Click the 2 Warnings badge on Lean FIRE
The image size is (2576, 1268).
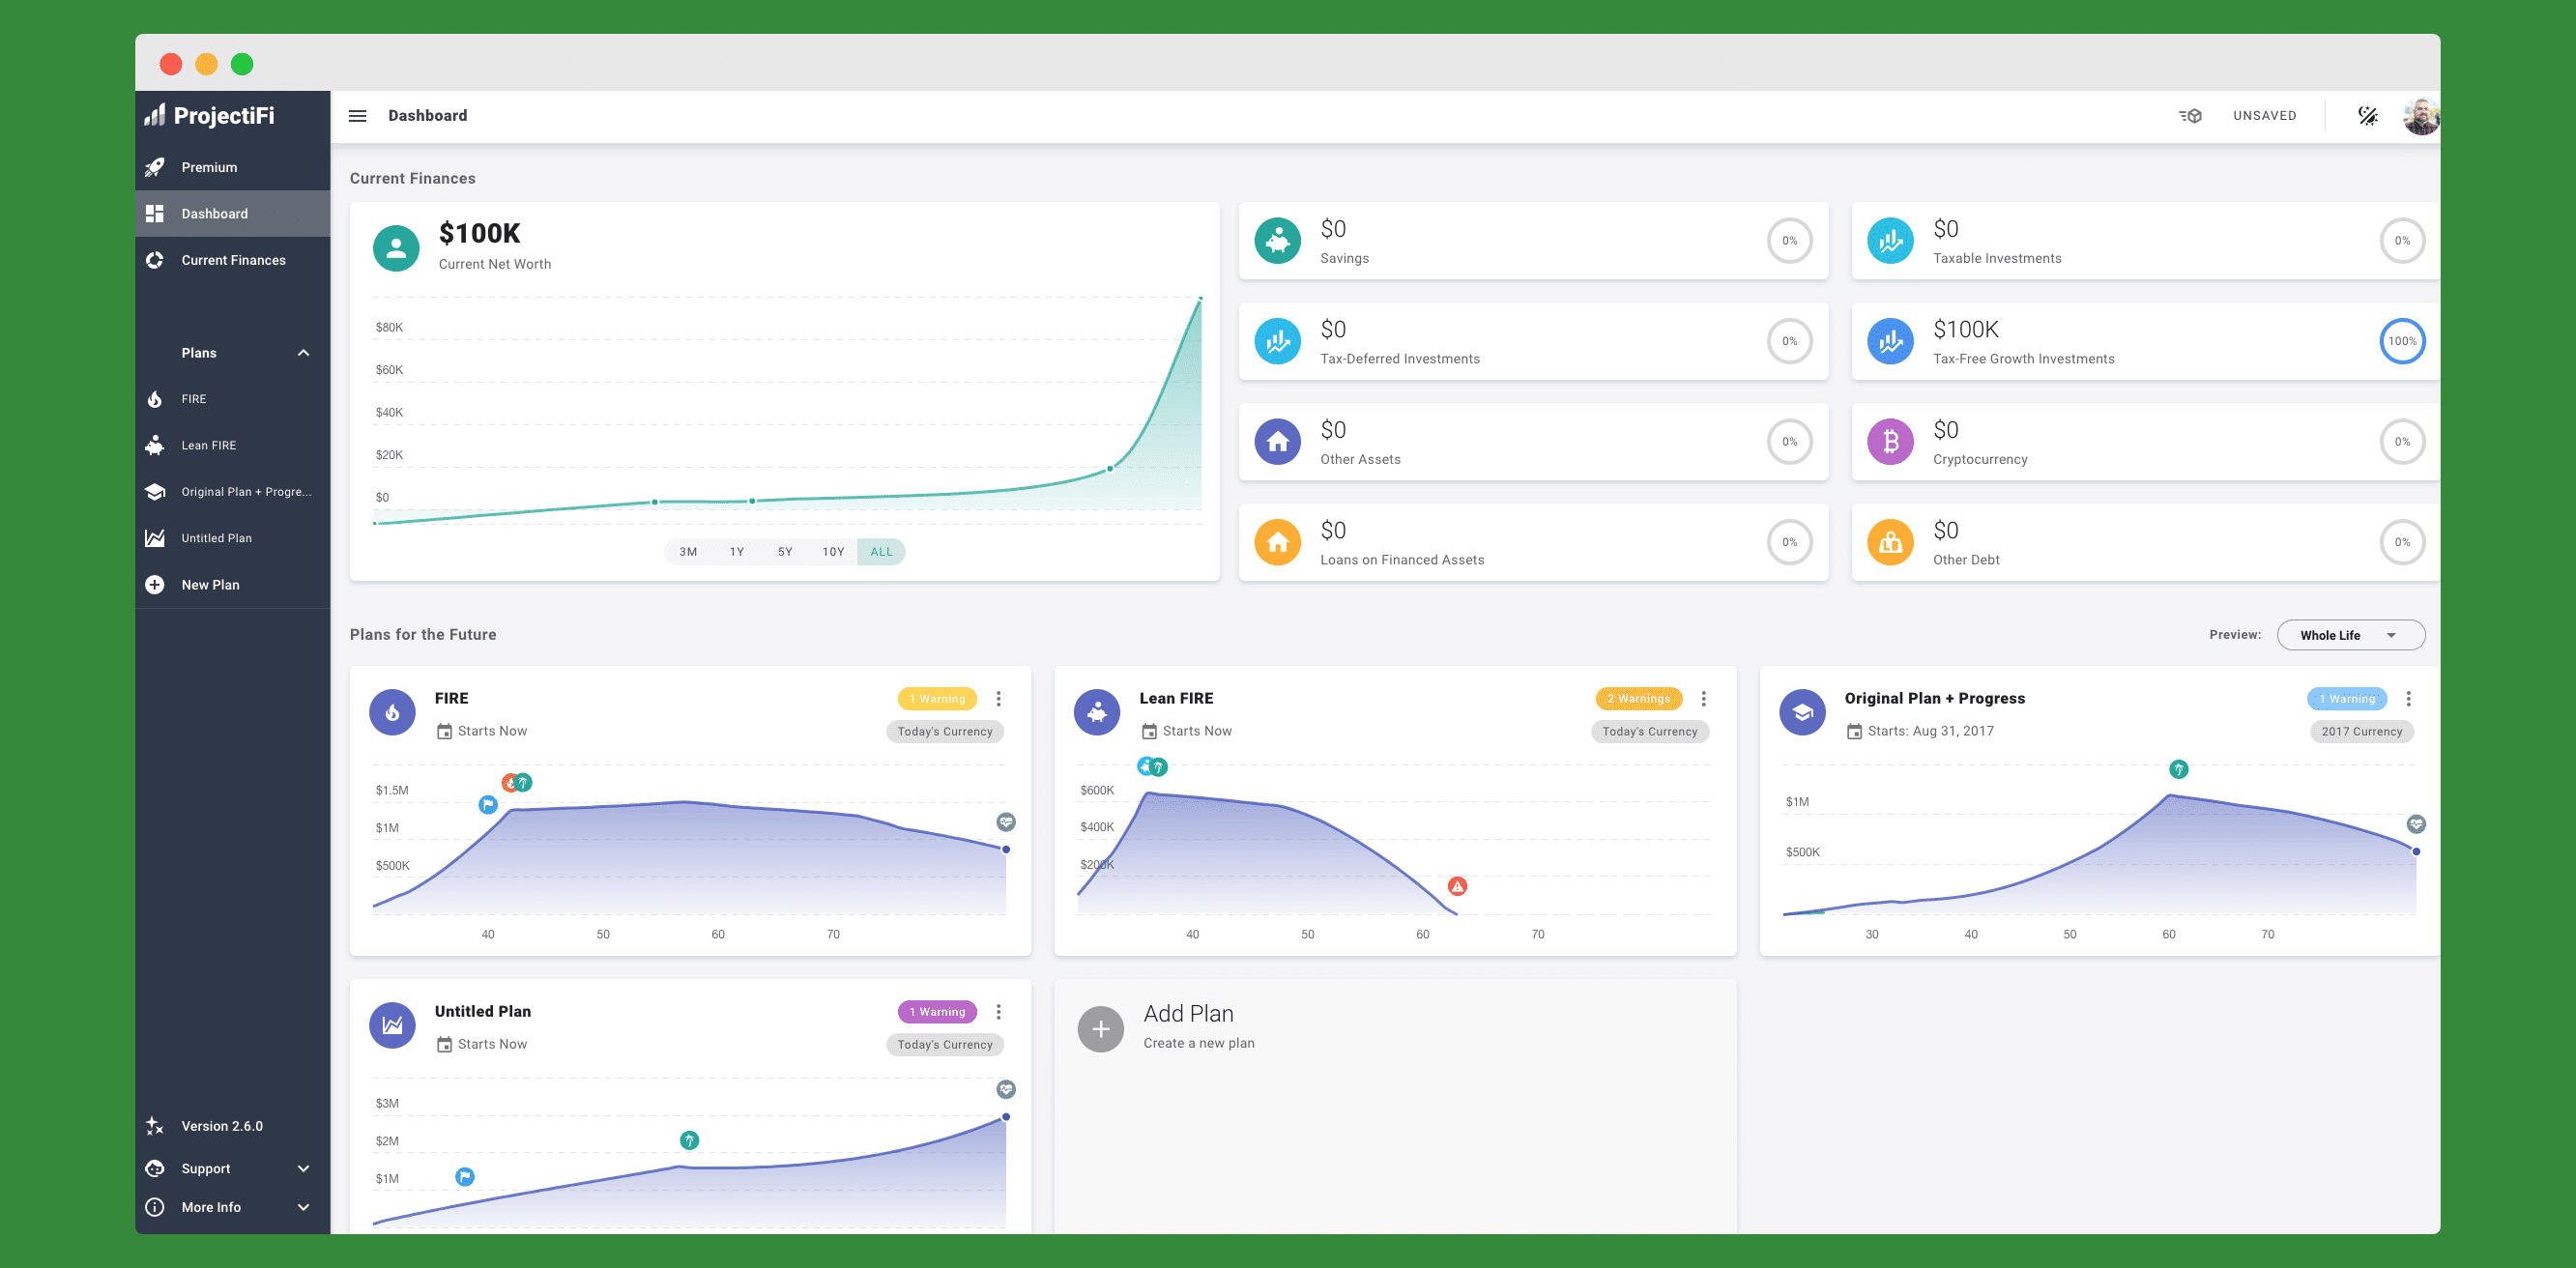point(1638,699)
